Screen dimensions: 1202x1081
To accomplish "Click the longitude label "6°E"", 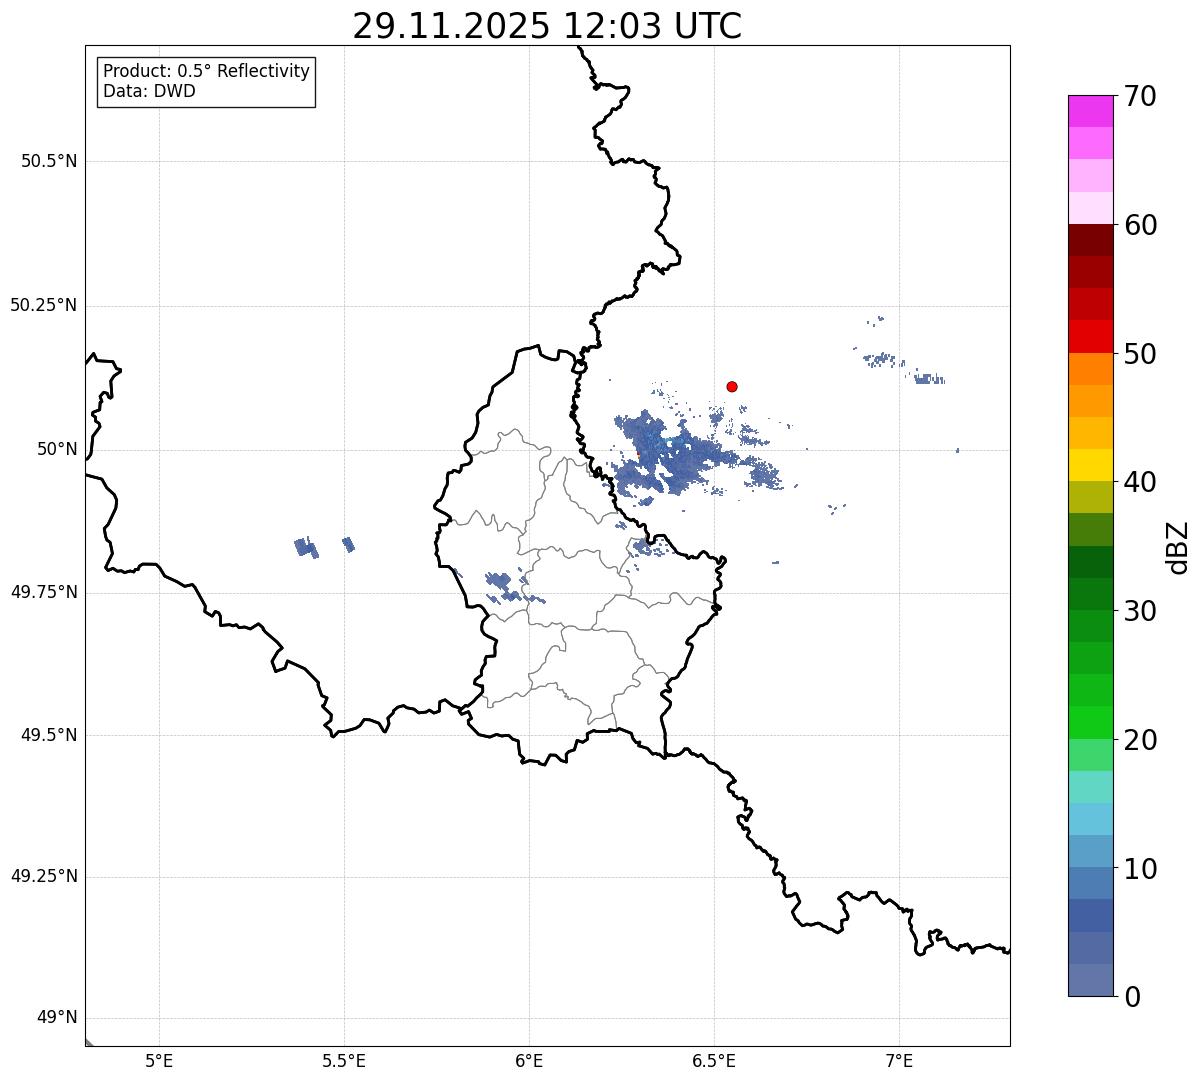I will [x=529, y=1060].
